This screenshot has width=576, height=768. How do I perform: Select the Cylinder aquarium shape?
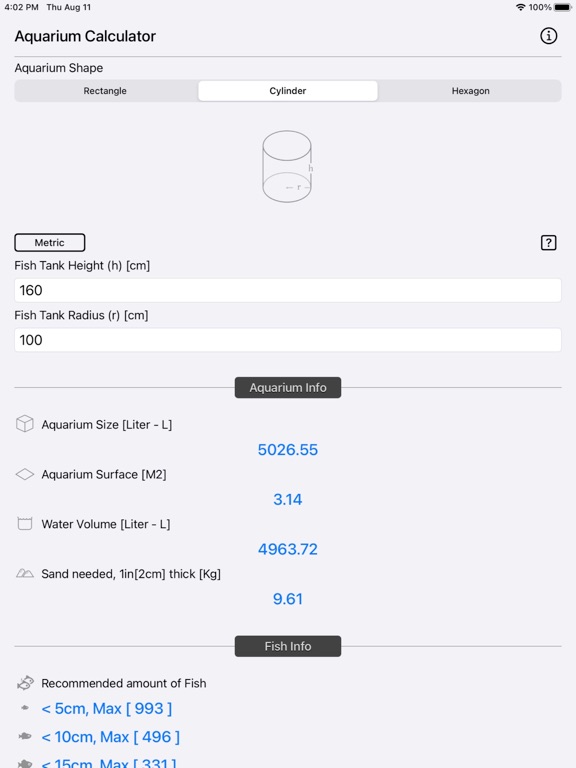pyautogui.click(x=288, y=91)
